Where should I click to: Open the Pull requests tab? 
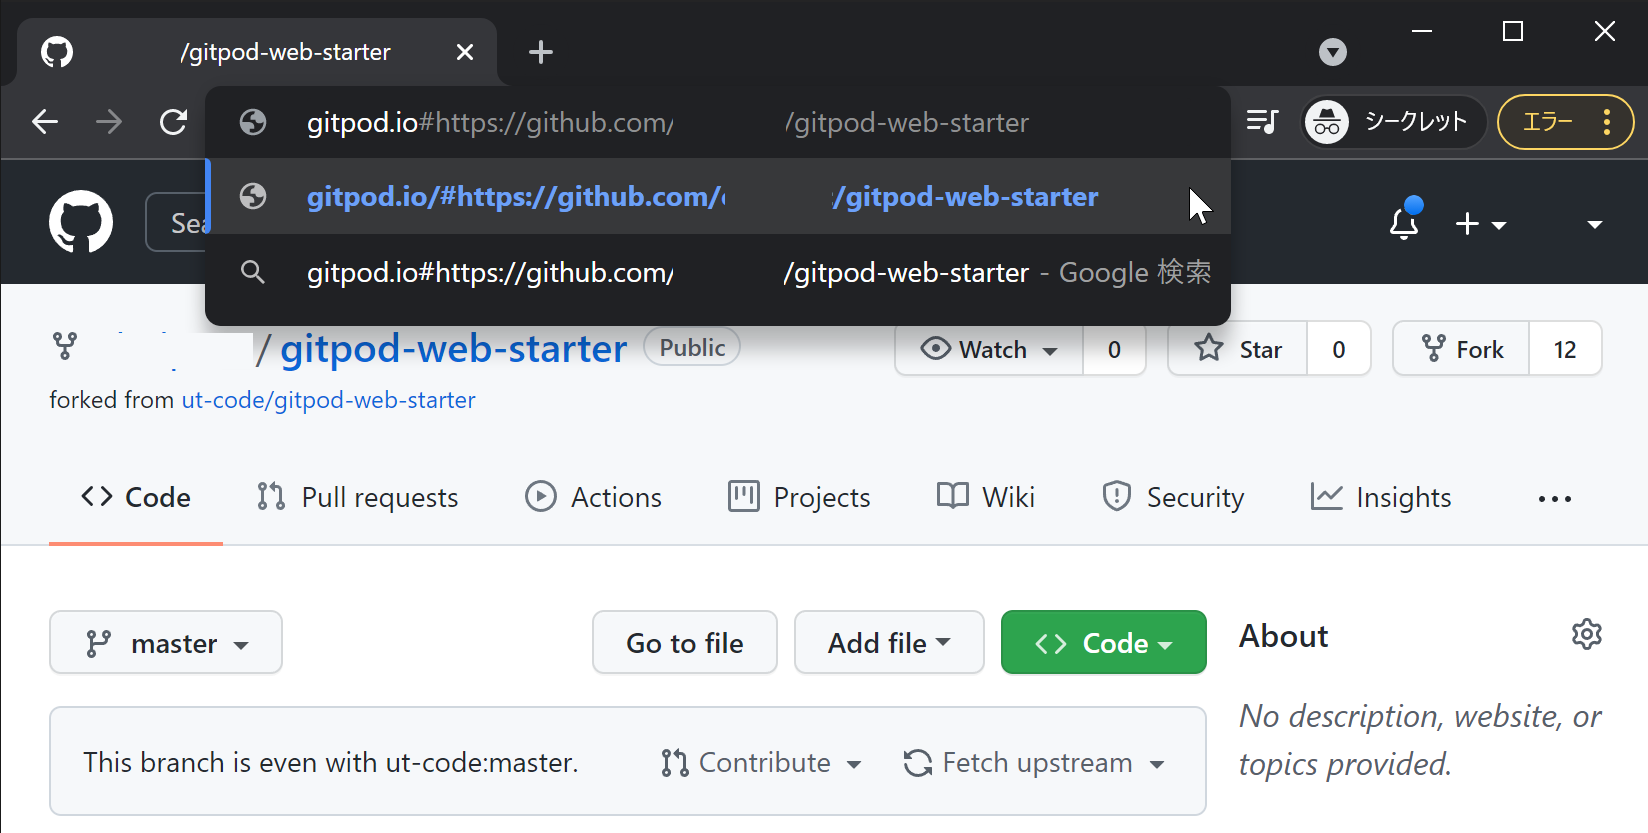pos(357,497)
